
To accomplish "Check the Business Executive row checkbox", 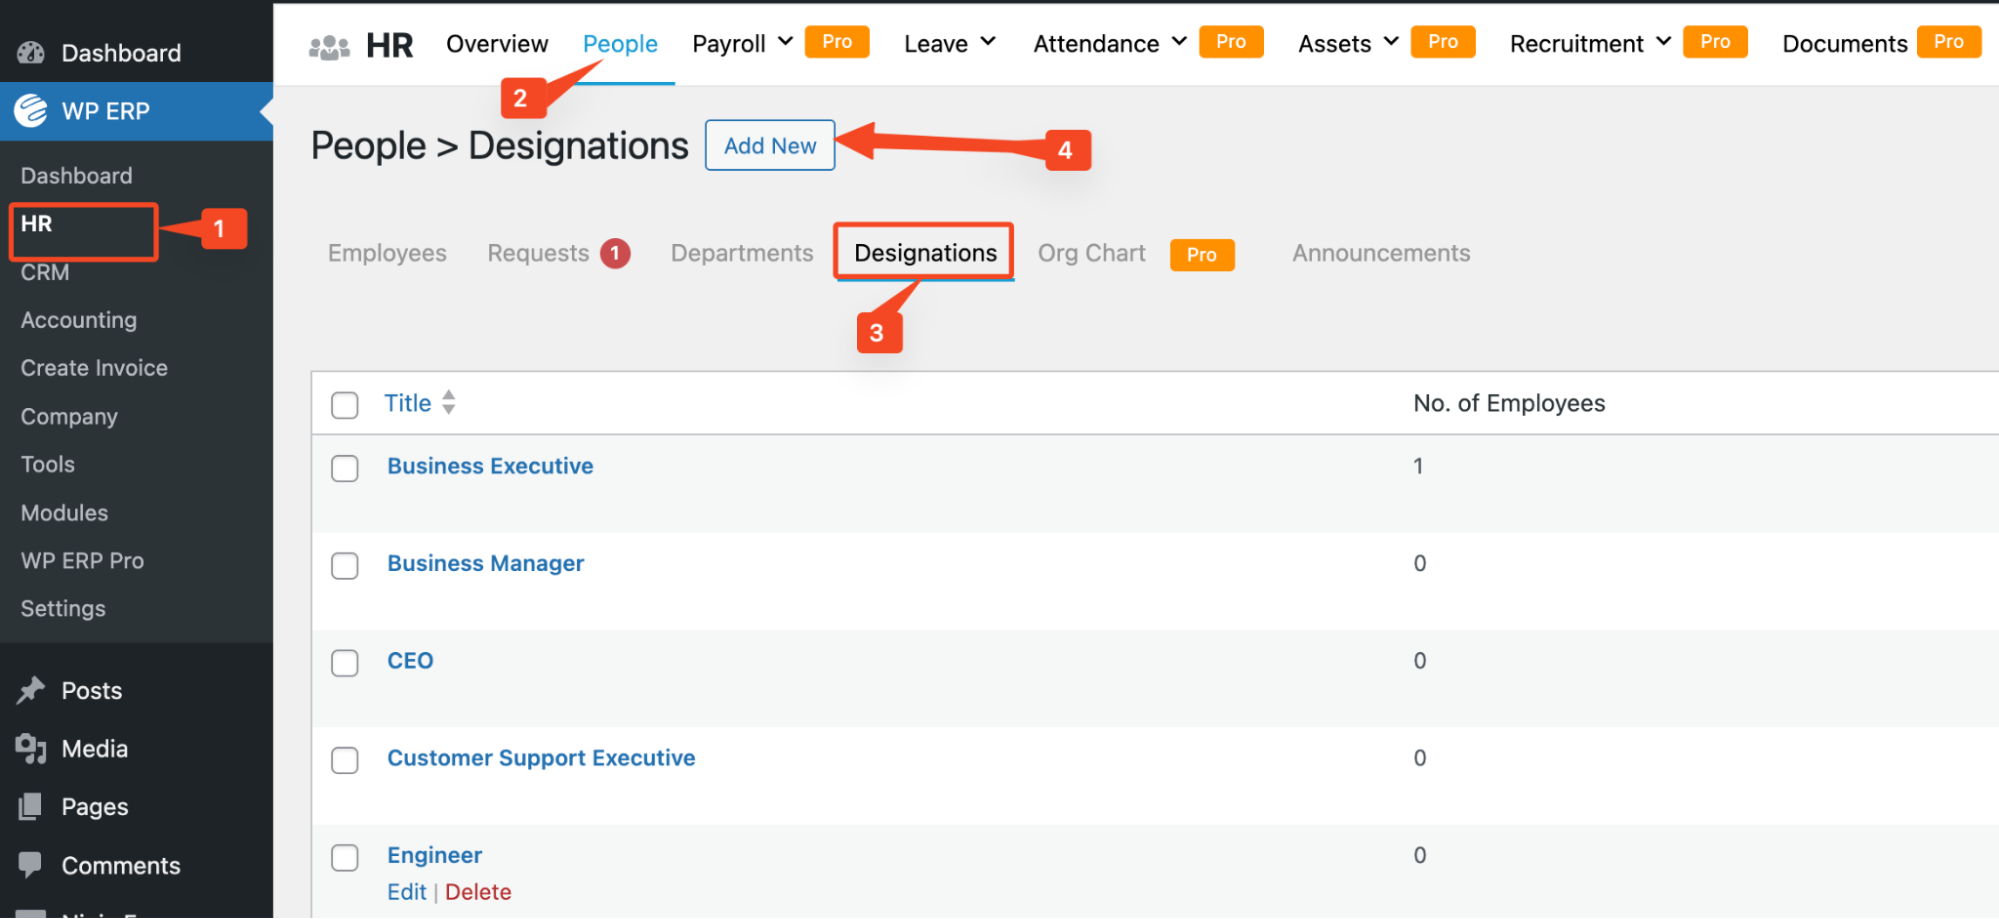I will [345, 468].
